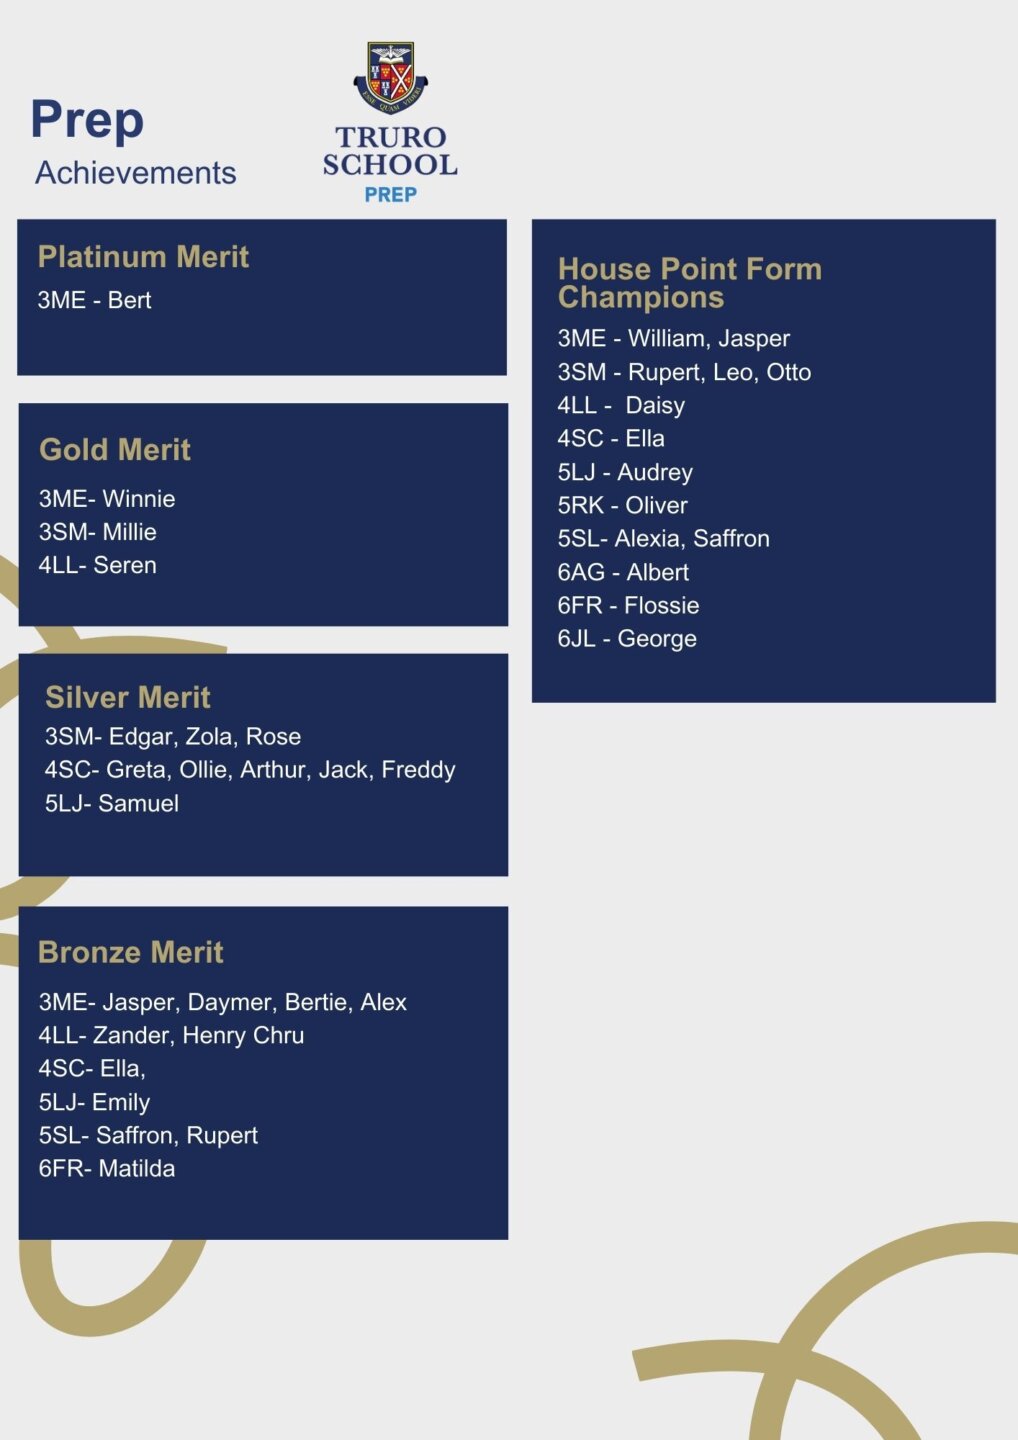The height and width of the screenshot is (1440, 1018).
Task: Click the Achievements subtitle
Action: (136, 173)
